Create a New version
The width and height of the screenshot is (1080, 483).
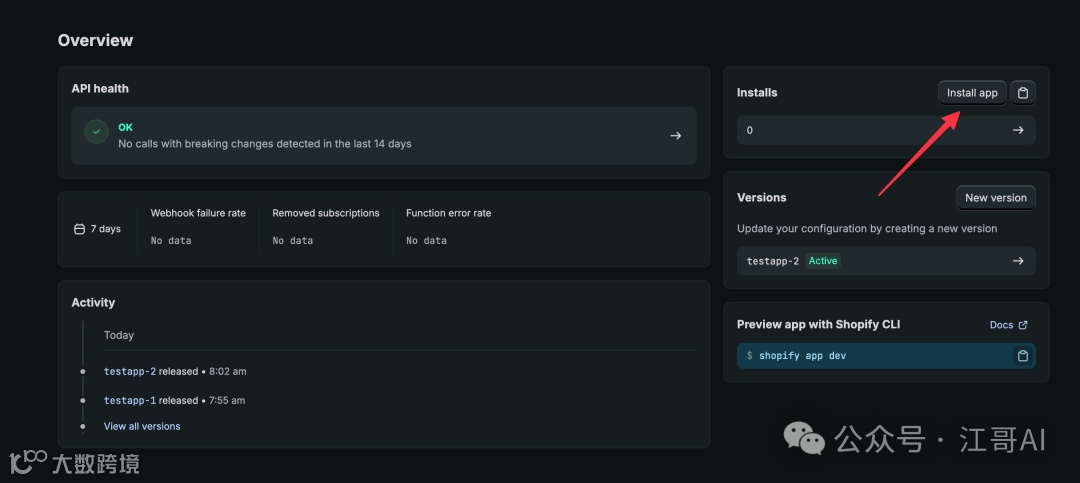click(995, 198)
